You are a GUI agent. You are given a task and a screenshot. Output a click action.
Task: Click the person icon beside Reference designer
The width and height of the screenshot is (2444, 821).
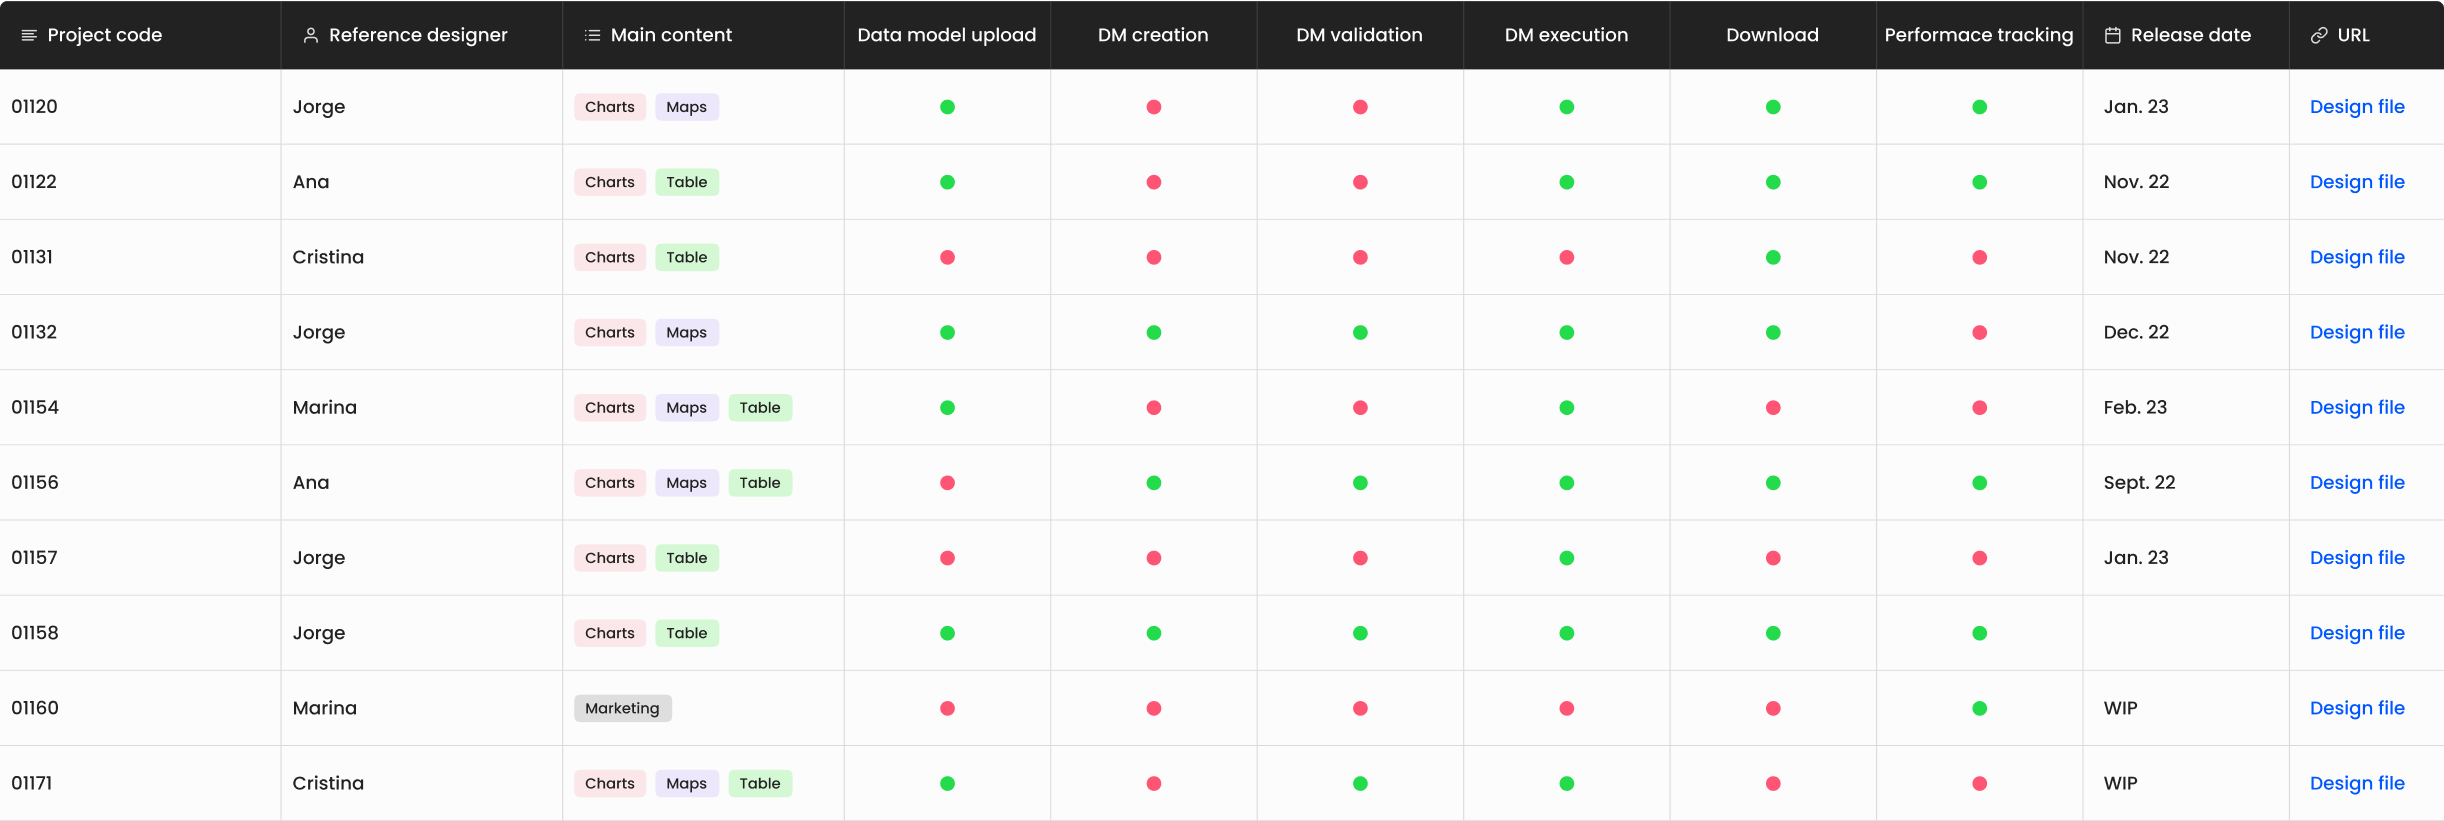pyautogui.click(x=311, y=35)
